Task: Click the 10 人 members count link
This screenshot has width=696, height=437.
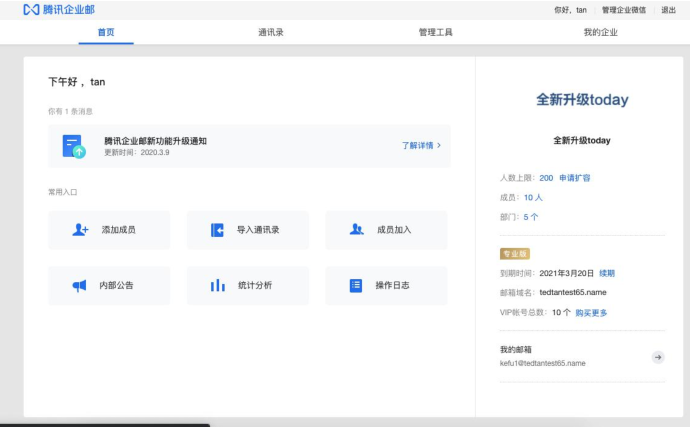Action: 533,198
